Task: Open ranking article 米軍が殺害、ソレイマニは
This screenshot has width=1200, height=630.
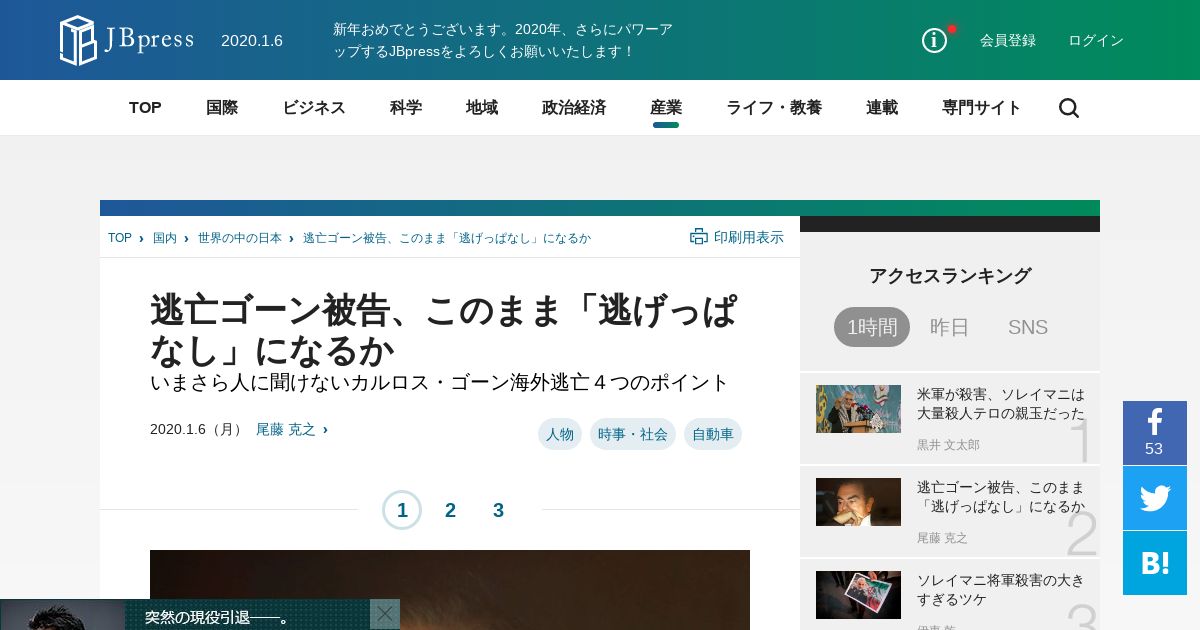Action: 1001,403
